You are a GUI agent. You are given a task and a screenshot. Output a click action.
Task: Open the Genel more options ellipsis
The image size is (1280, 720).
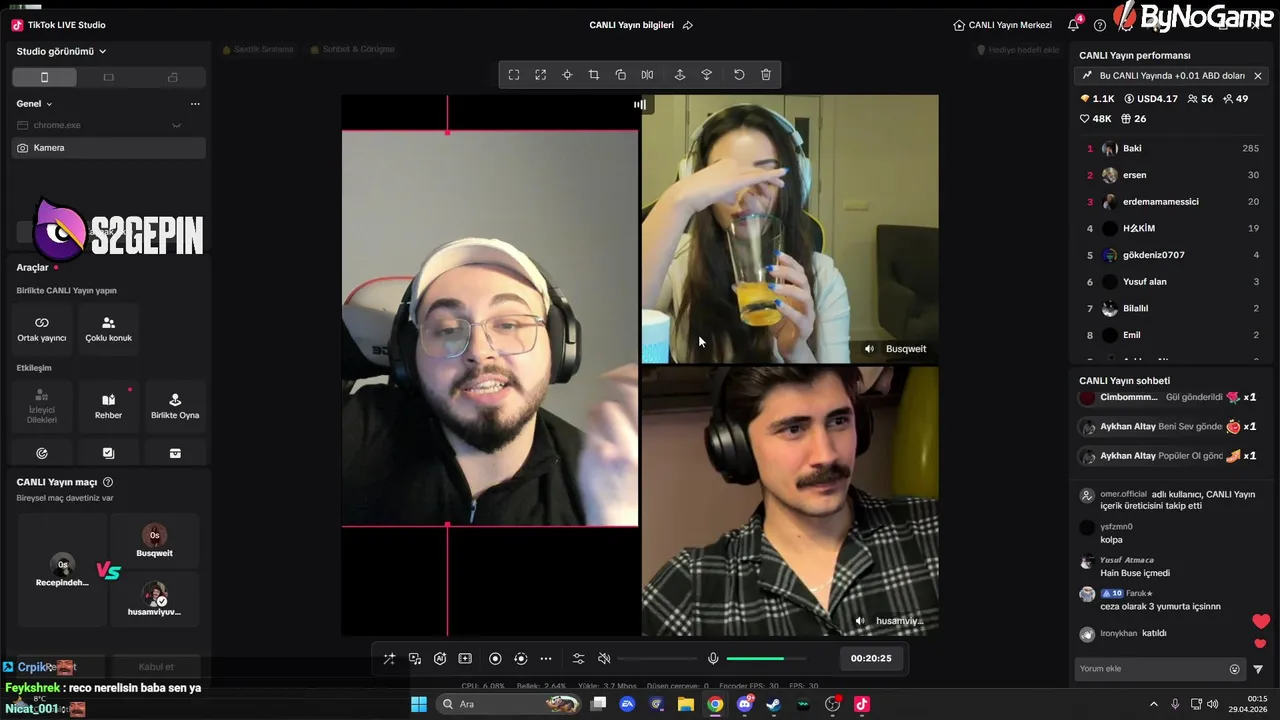(x=195, y=104)
